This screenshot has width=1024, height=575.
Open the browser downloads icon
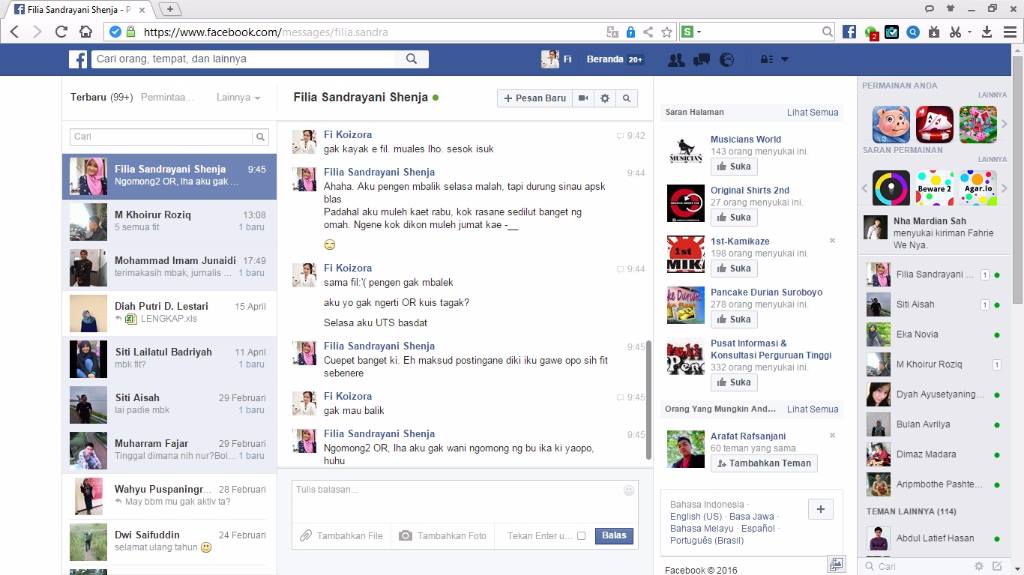tap(987, 31)
